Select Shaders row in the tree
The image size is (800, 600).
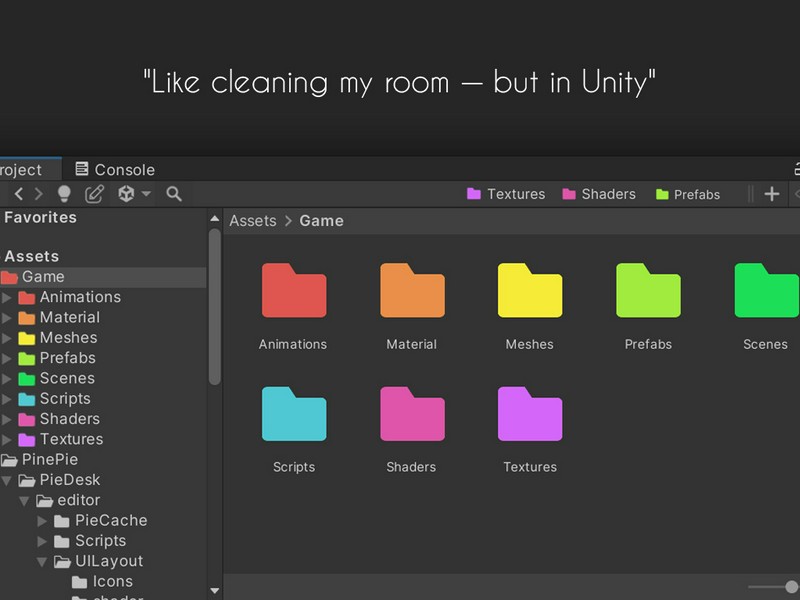tap(103, 419)
